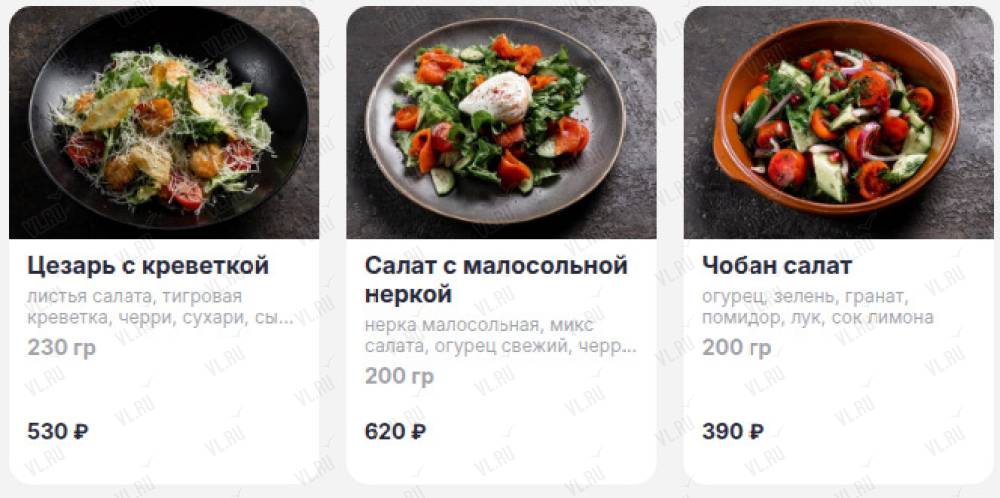
Task: Choose the 390 ₽ price
Action: click(x=732, y=432)
